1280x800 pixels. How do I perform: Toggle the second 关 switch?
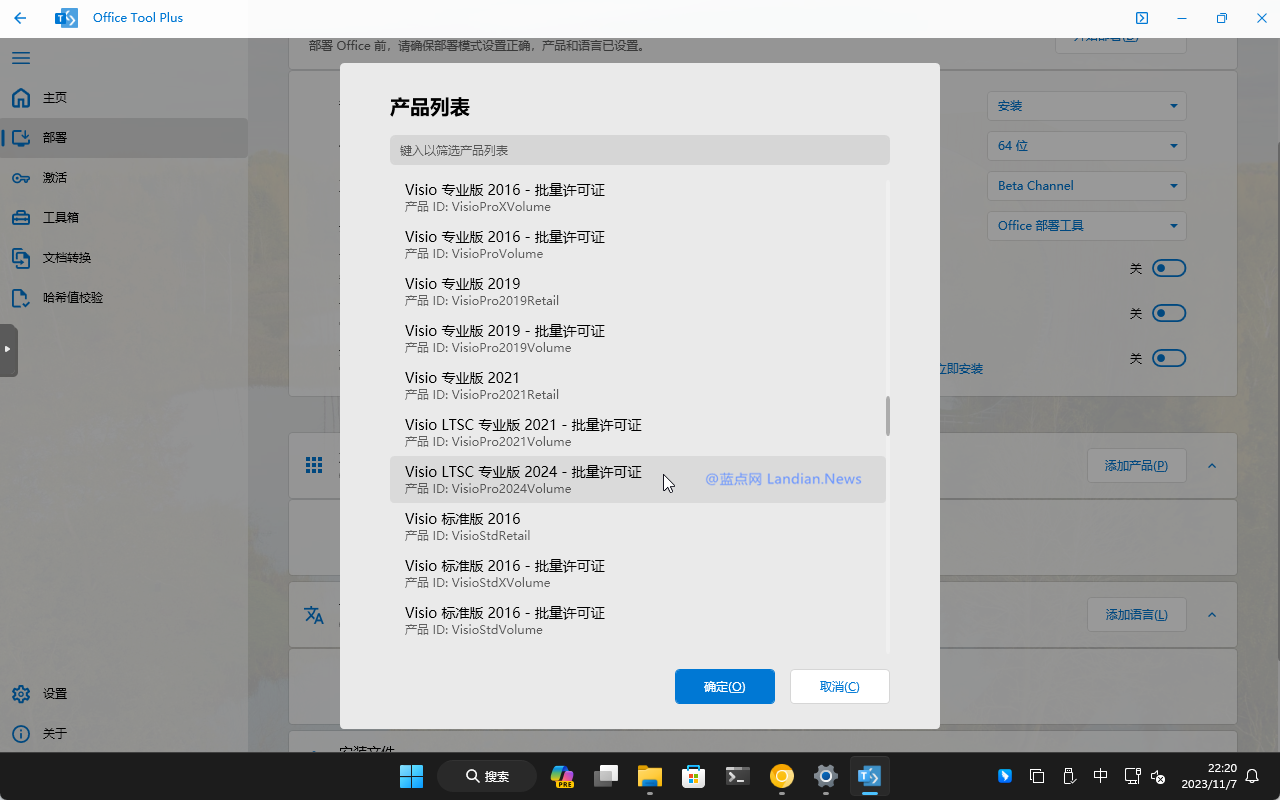(x=1168, y=313)
